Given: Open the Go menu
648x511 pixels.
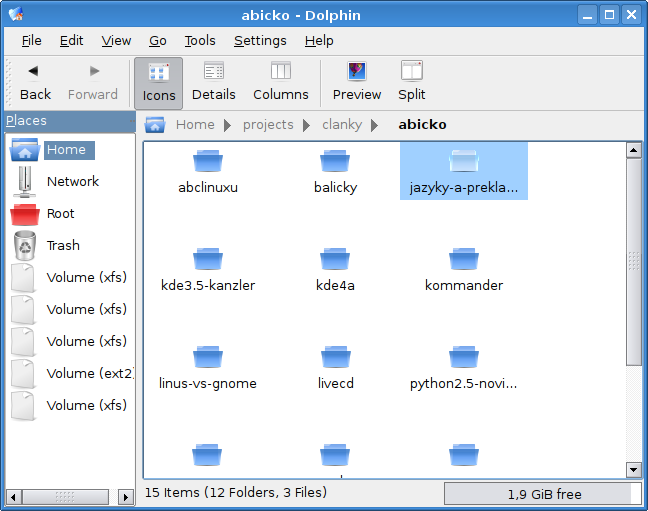Looking at the screenshot, I should [x=157, y=41].
